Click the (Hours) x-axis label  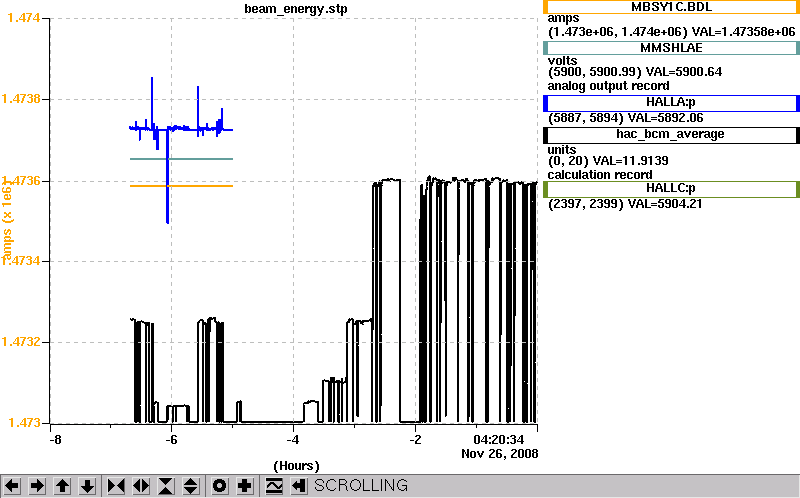pos(296,466)
